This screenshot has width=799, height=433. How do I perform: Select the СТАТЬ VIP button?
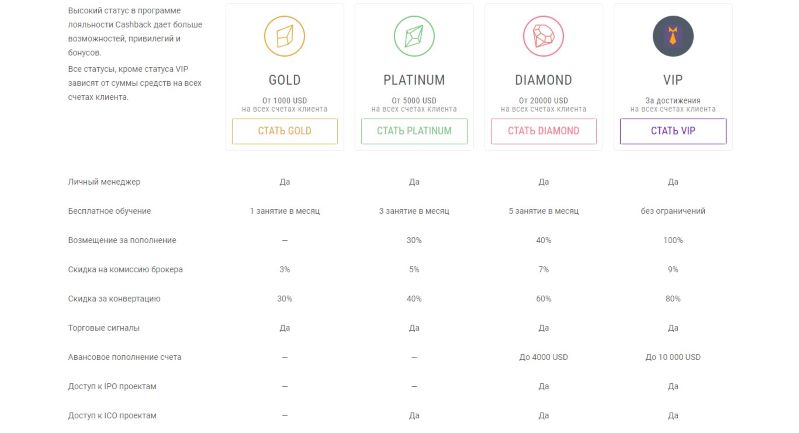(x=672, y=131)
